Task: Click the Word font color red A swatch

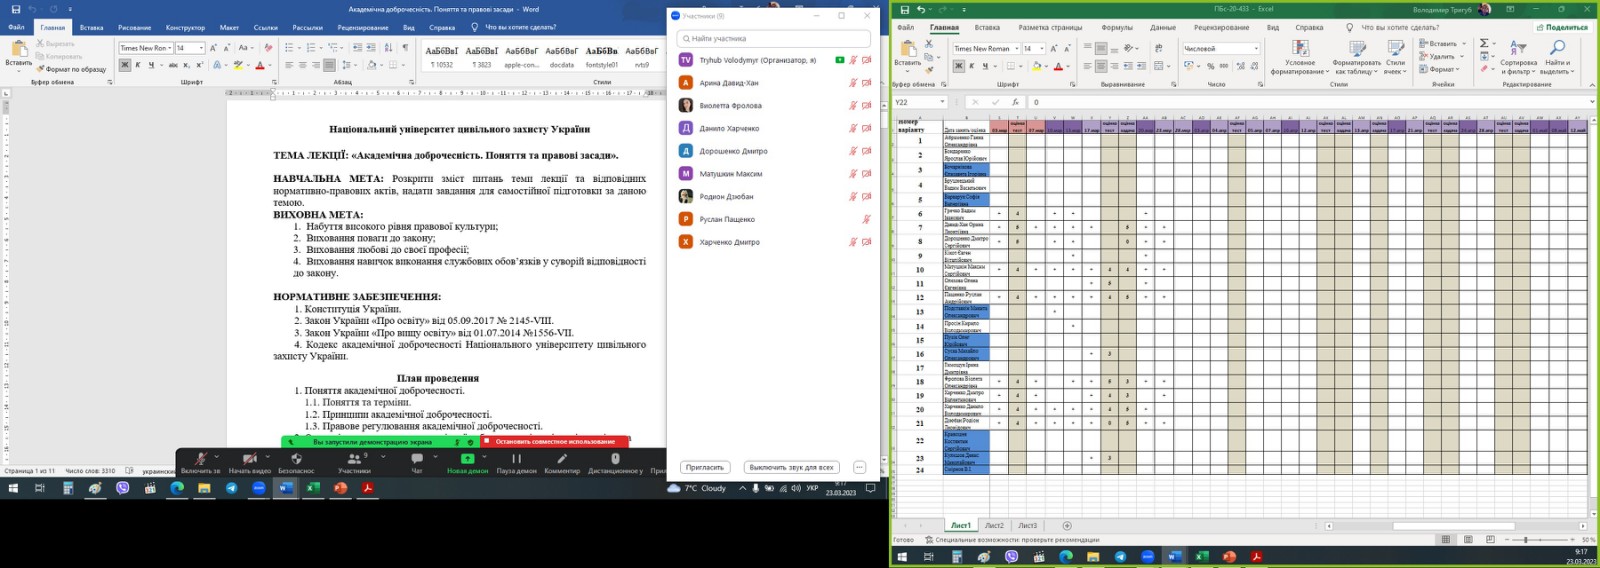Action: [x=260, y=65]
